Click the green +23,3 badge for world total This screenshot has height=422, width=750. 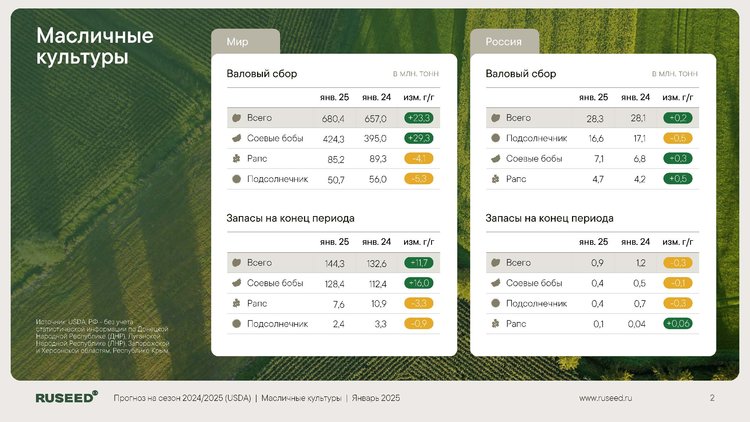(419, 118)
